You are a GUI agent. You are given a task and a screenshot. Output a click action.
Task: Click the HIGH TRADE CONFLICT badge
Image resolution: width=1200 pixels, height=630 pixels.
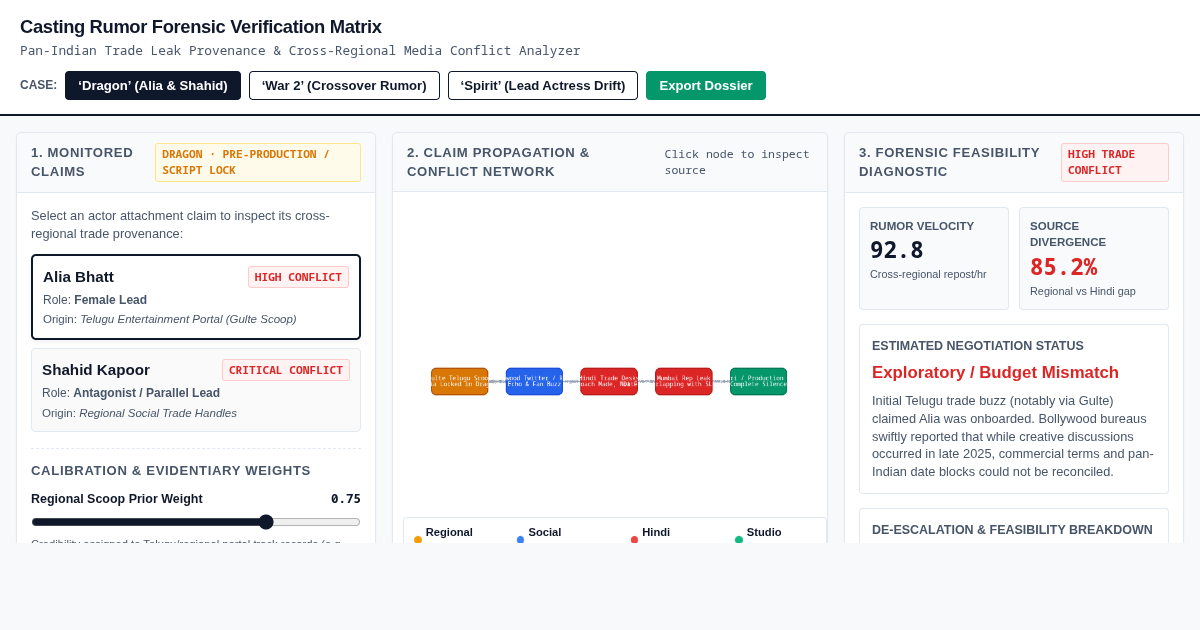[1115, 162]
